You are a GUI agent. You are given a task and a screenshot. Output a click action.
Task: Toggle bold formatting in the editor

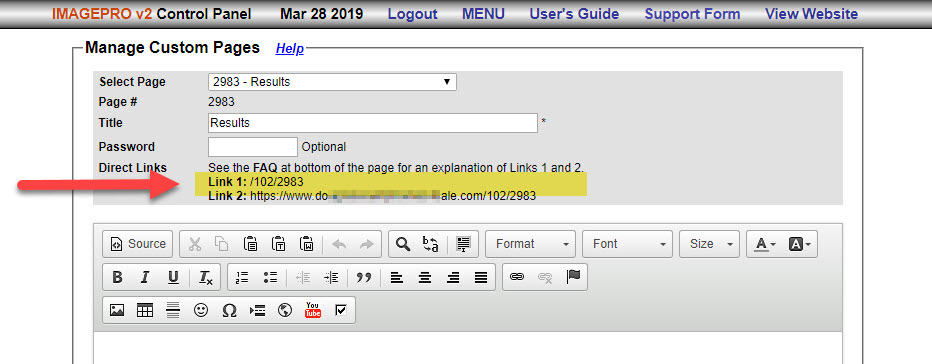pyautogui.click(x=117, y=277)
